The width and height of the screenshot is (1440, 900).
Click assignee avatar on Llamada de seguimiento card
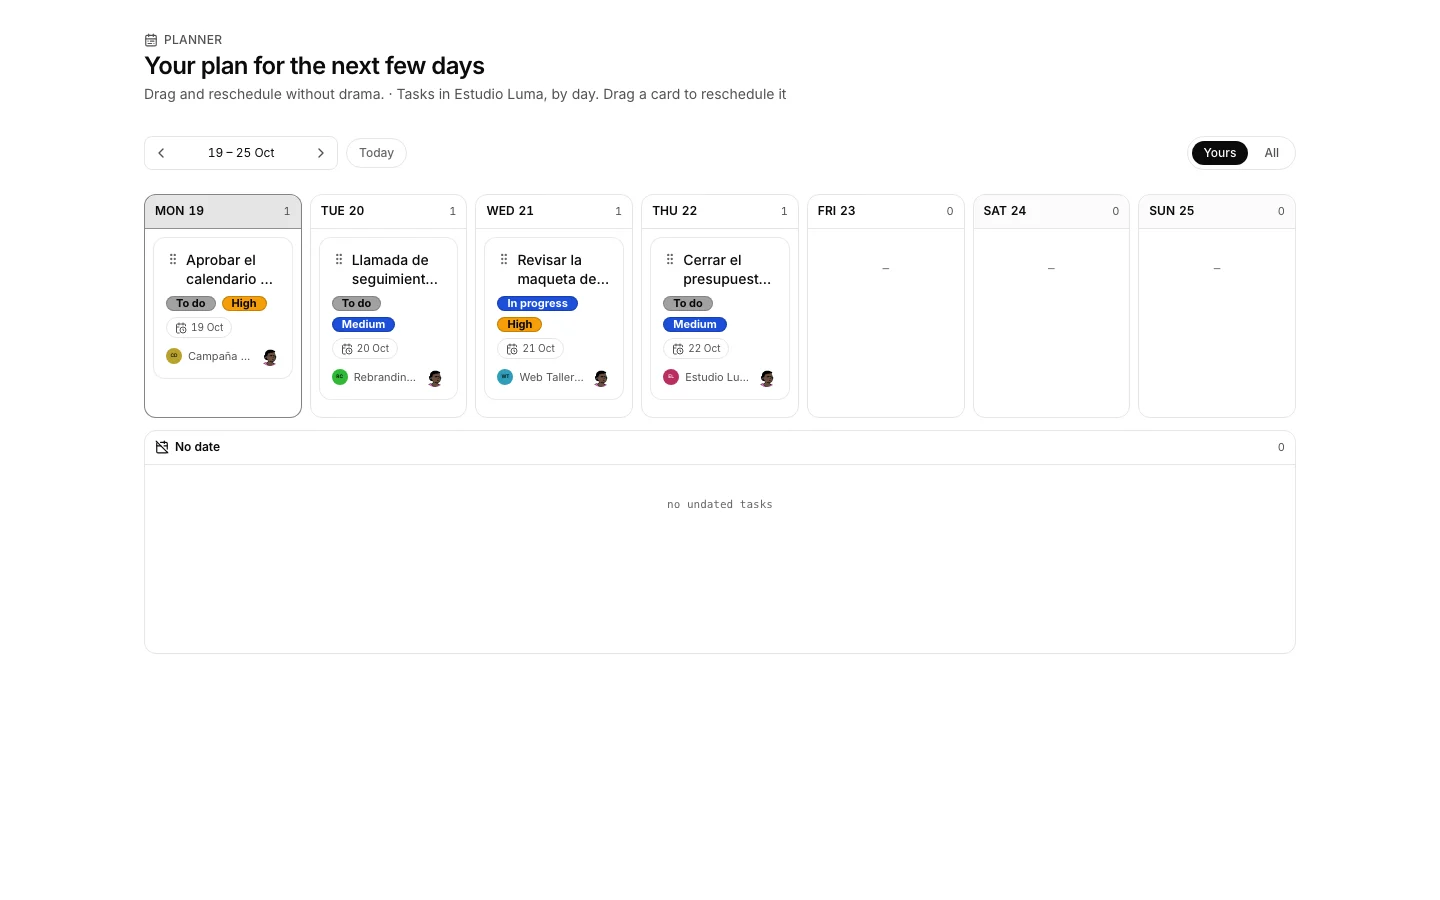(x=435, y=378)
